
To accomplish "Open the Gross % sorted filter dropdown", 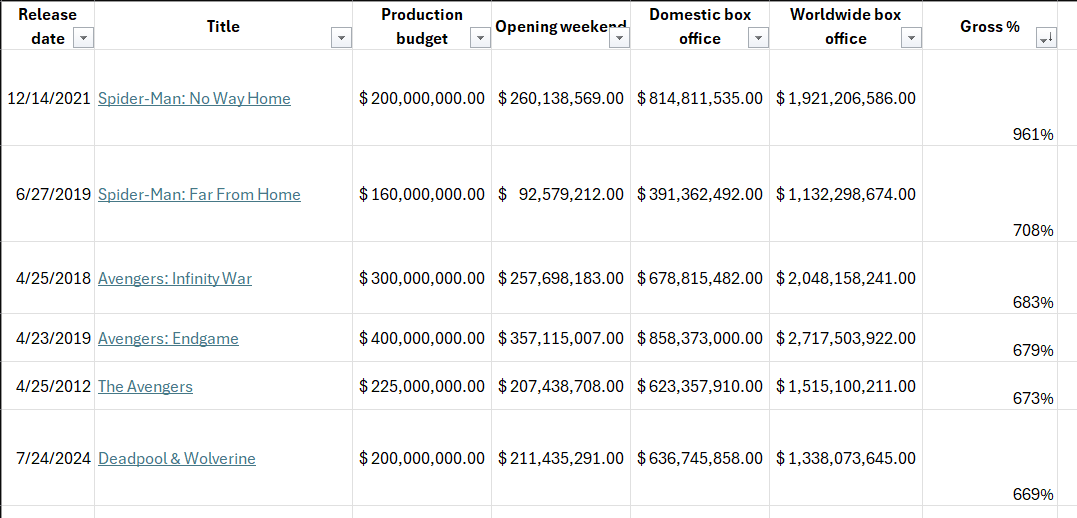I will (1045, 39).
